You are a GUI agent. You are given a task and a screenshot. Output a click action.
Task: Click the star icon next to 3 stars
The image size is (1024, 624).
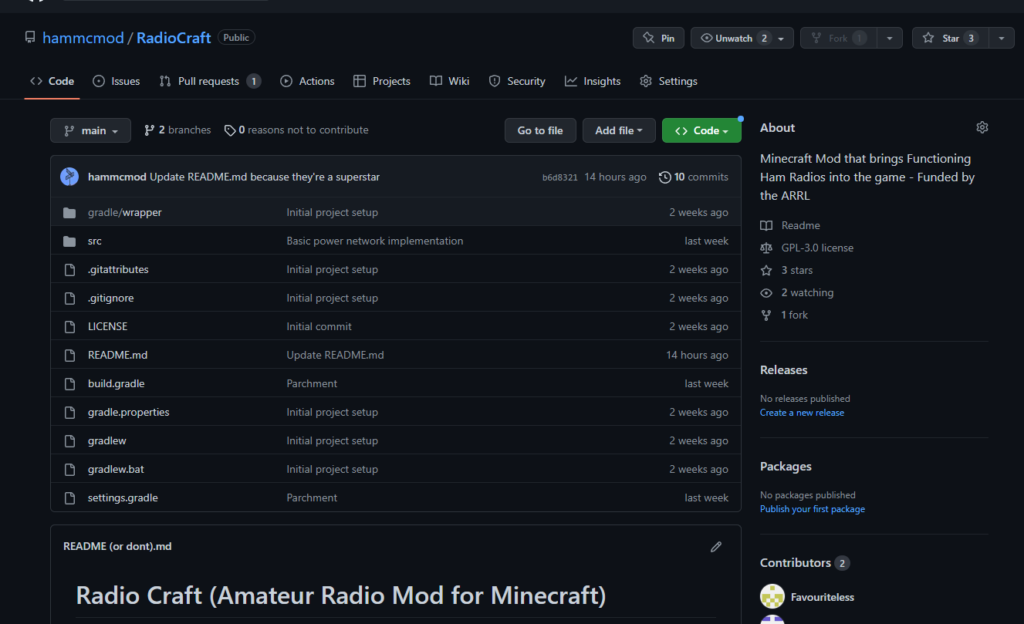click(x=766, y=270)
